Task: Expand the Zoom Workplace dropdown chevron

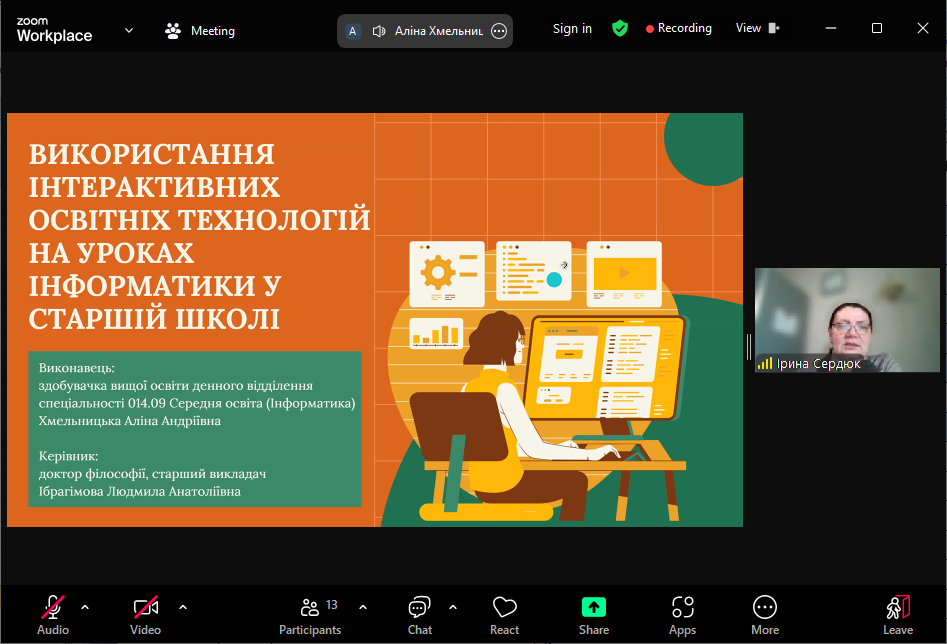Action: (129, 30)
